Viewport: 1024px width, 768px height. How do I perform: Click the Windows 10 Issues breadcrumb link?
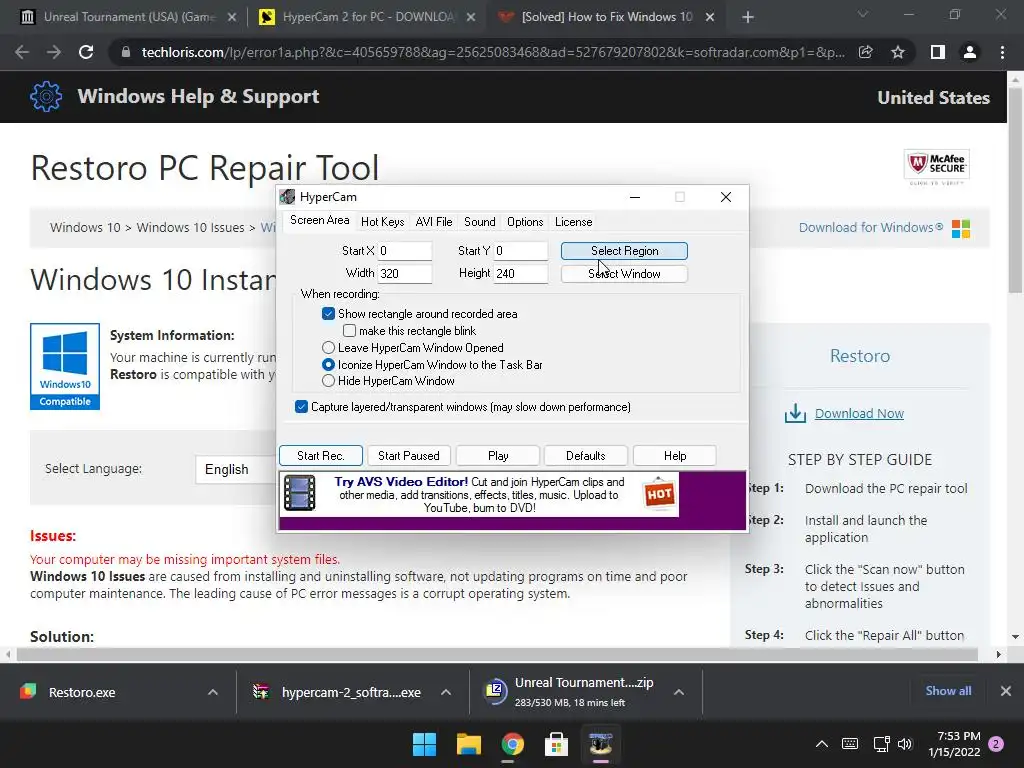click(x=190, y=228)
